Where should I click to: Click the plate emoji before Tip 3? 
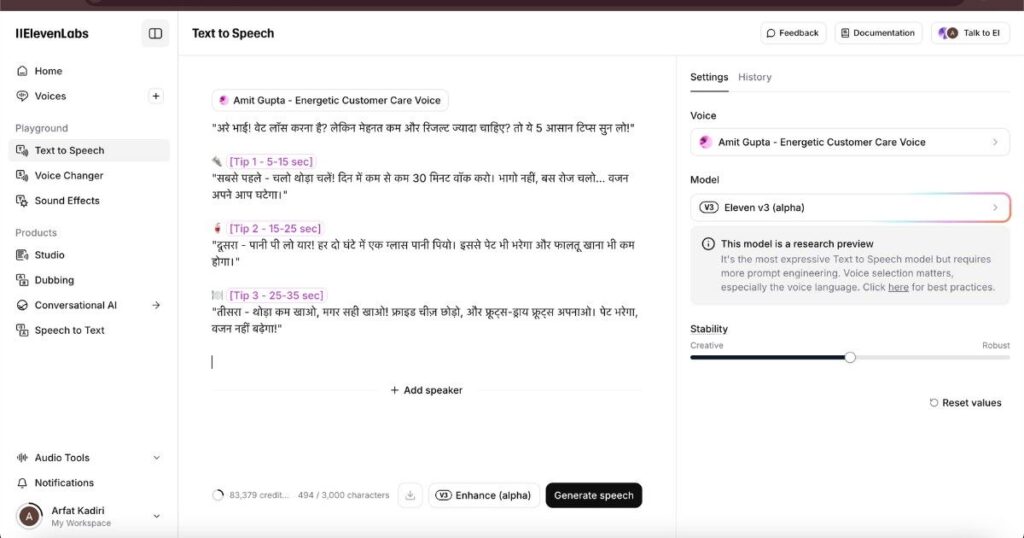pyautogui.click(x=217, y=295)
